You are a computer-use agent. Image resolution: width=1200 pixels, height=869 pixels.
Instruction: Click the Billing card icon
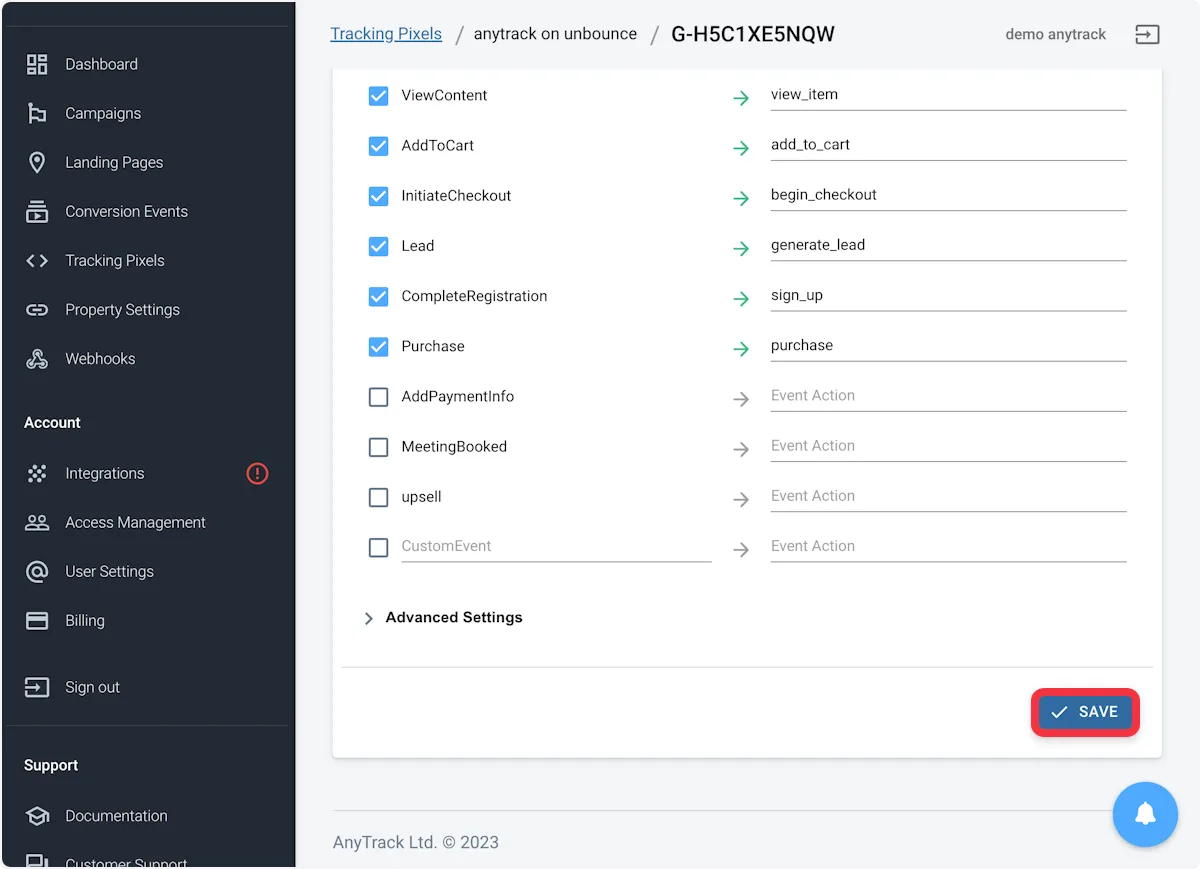point(37,620)
